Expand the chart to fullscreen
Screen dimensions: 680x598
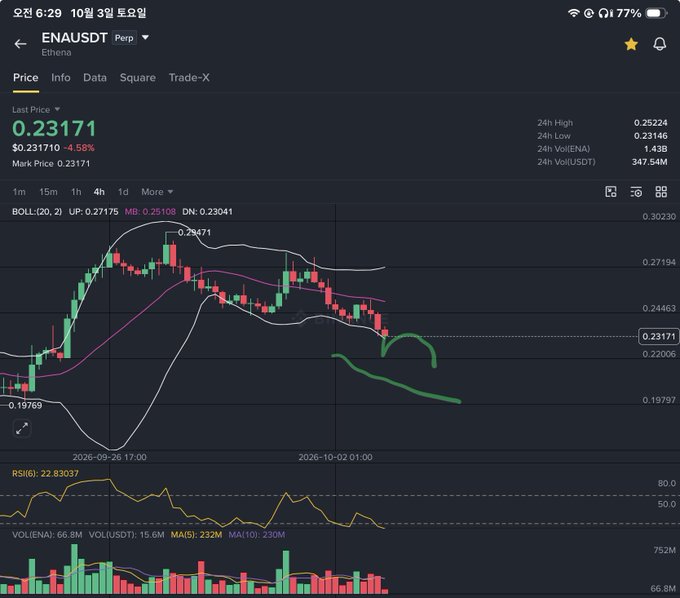pos(22,428)
